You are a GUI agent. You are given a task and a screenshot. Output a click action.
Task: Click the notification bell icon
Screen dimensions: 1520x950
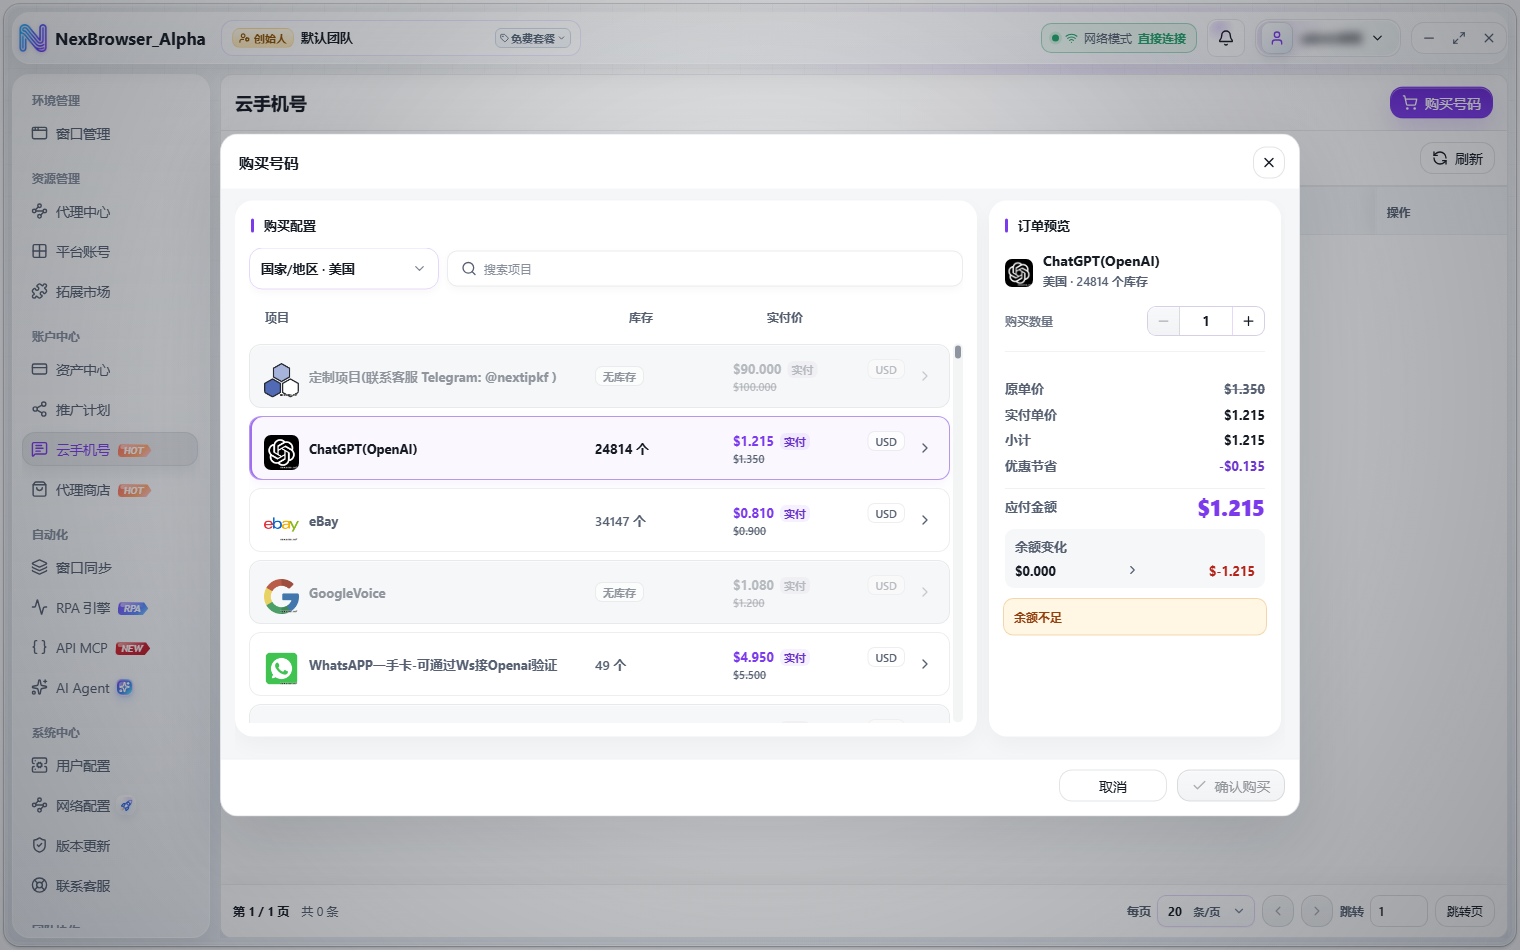(1226, 38)
